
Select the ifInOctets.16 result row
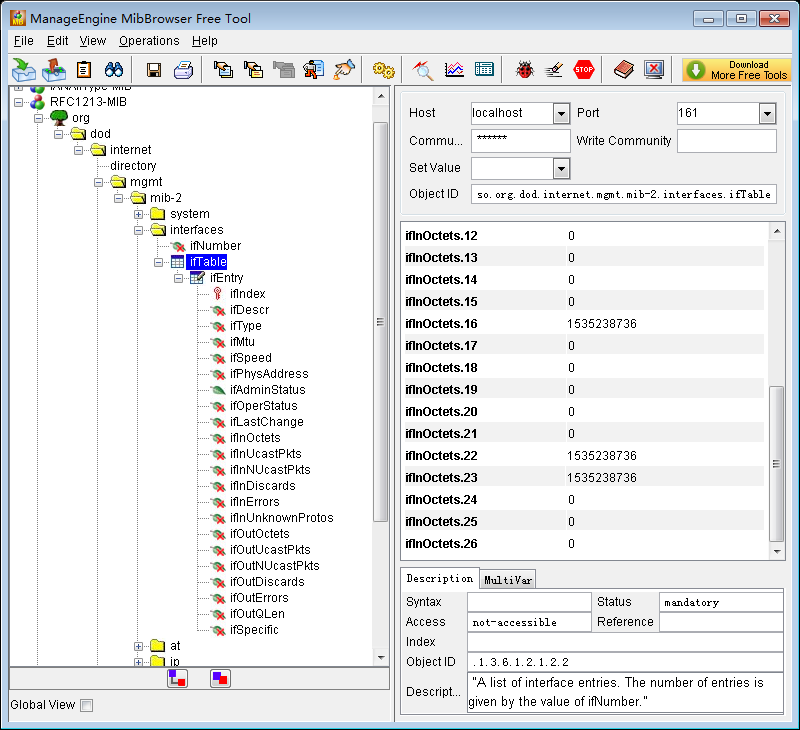tap(585, 323)
